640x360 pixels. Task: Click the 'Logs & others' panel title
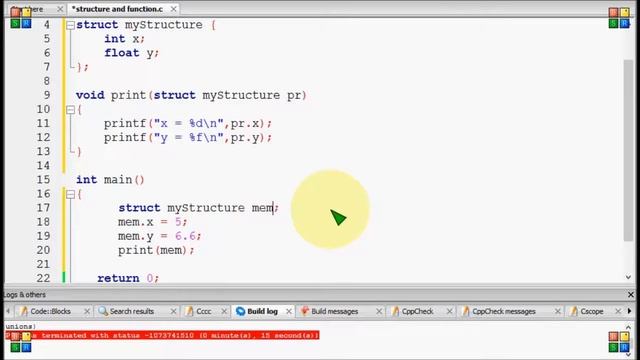click(25, 295)
